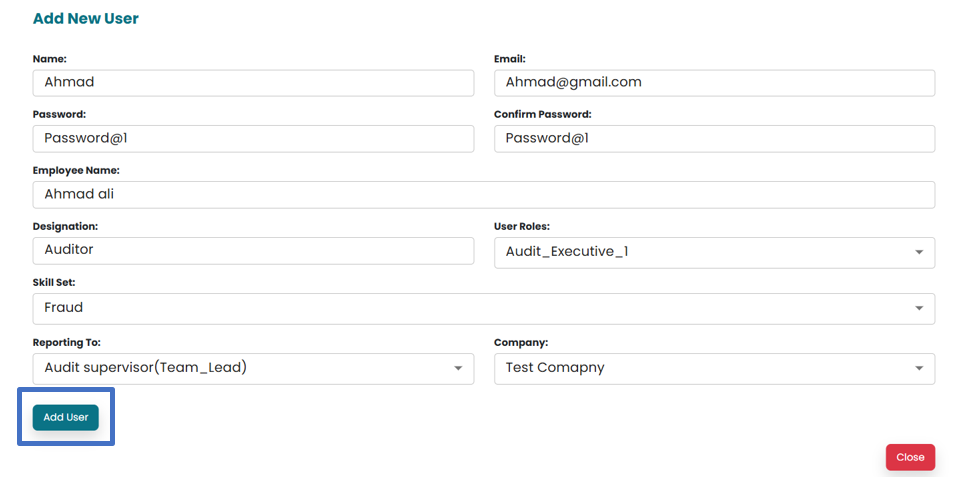Click the 'Reporting To:' label text

coord(66,343)
